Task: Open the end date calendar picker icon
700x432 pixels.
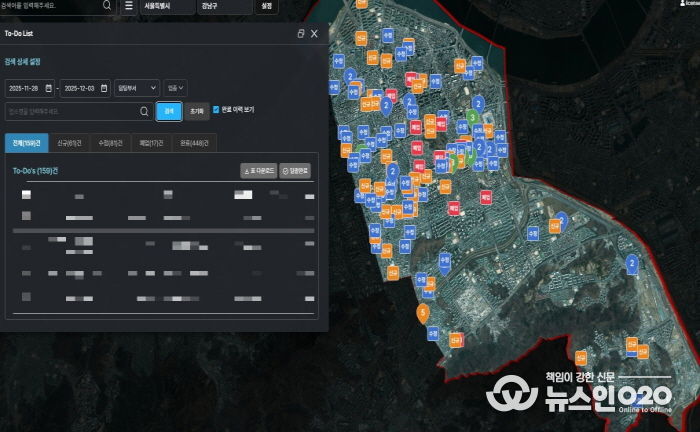Action: tap(103, 88)
